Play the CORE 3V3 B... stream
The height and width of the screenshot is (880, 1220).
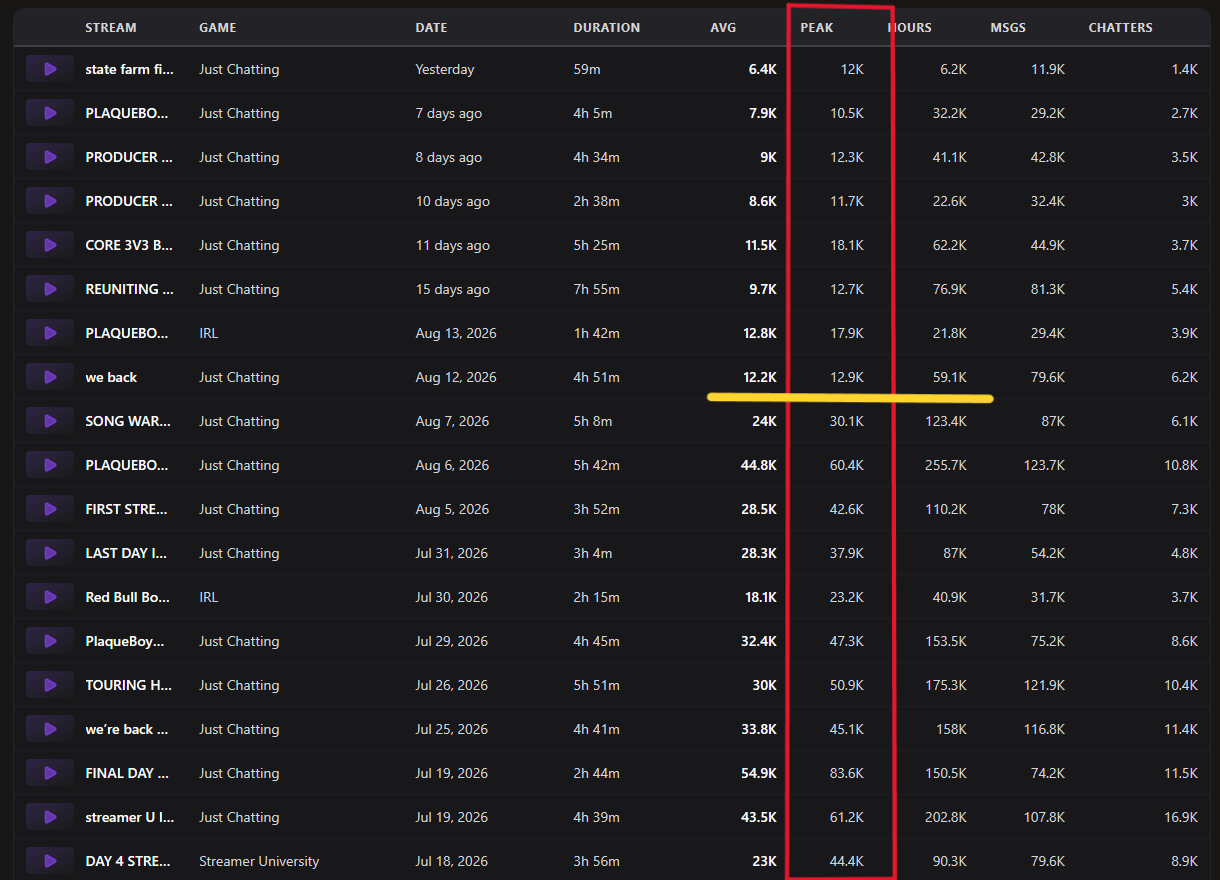click(50, 245)
